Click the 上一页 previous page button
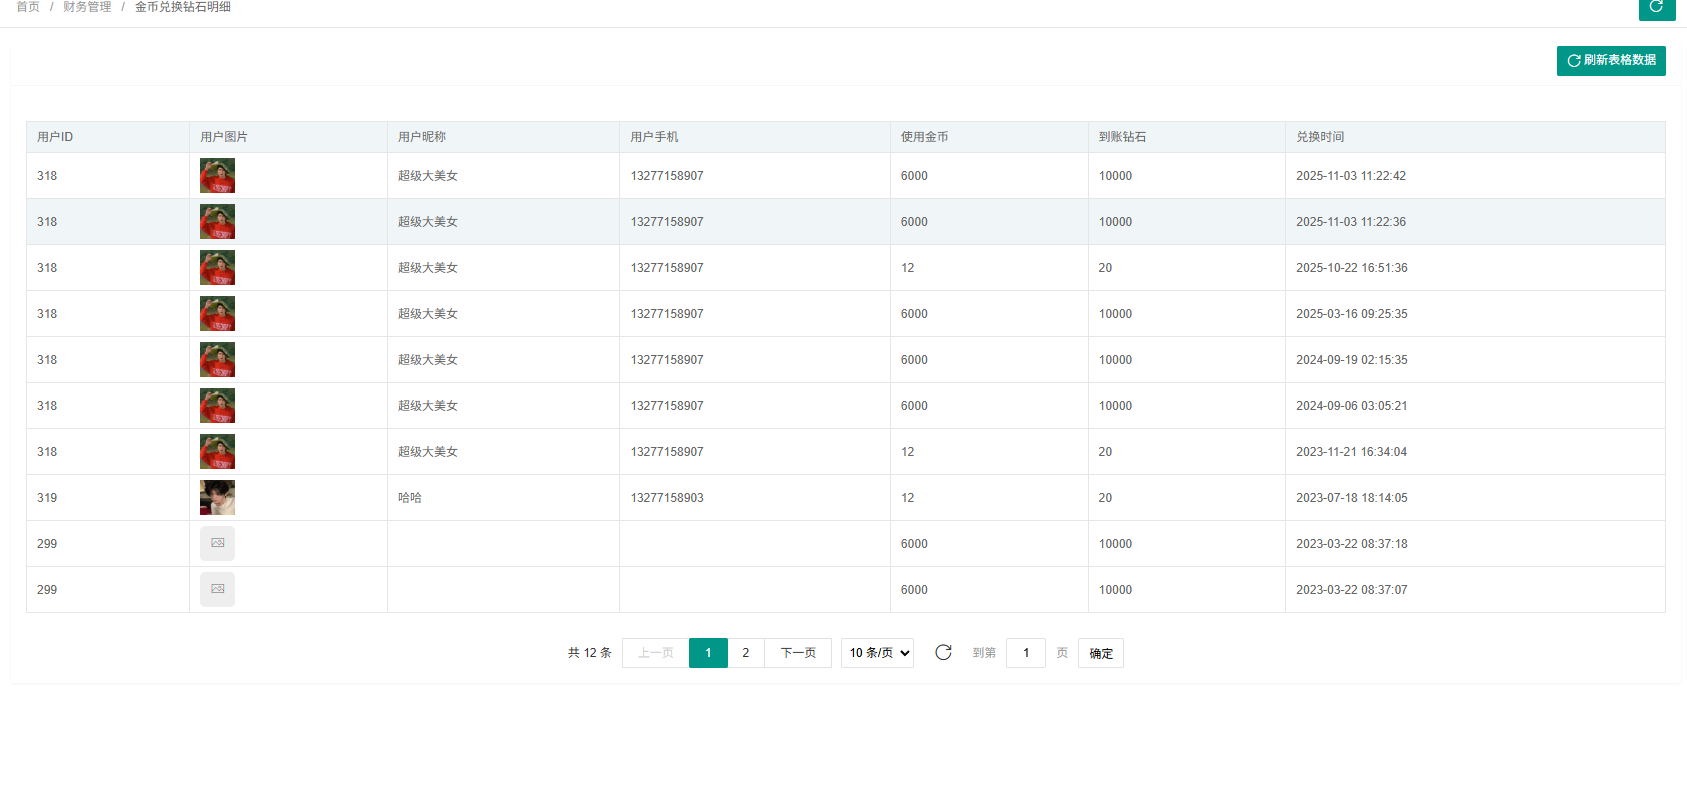 (655, 653)
